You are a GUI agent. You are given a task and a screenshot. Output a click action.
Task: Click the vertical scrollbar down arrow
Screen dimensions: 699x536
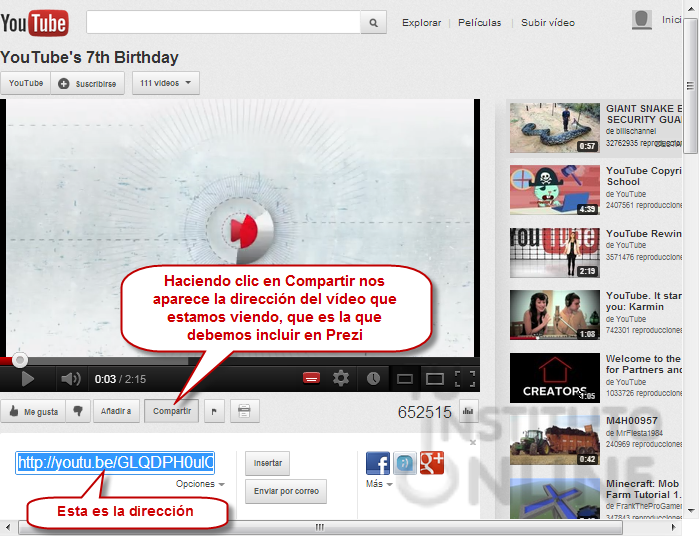pyautogui.click(x=691, y=511)
